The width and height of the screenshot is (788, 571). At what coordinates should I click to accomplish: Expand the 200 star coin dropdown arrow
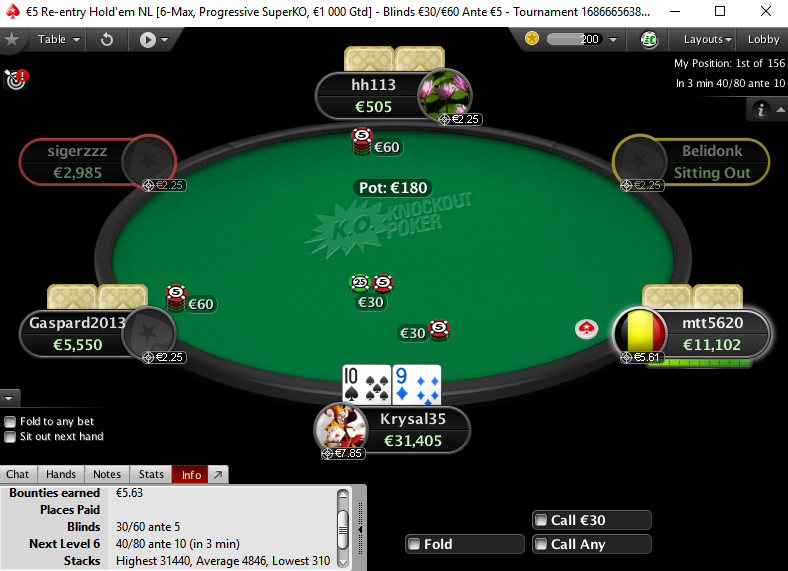tap(613, 39)
